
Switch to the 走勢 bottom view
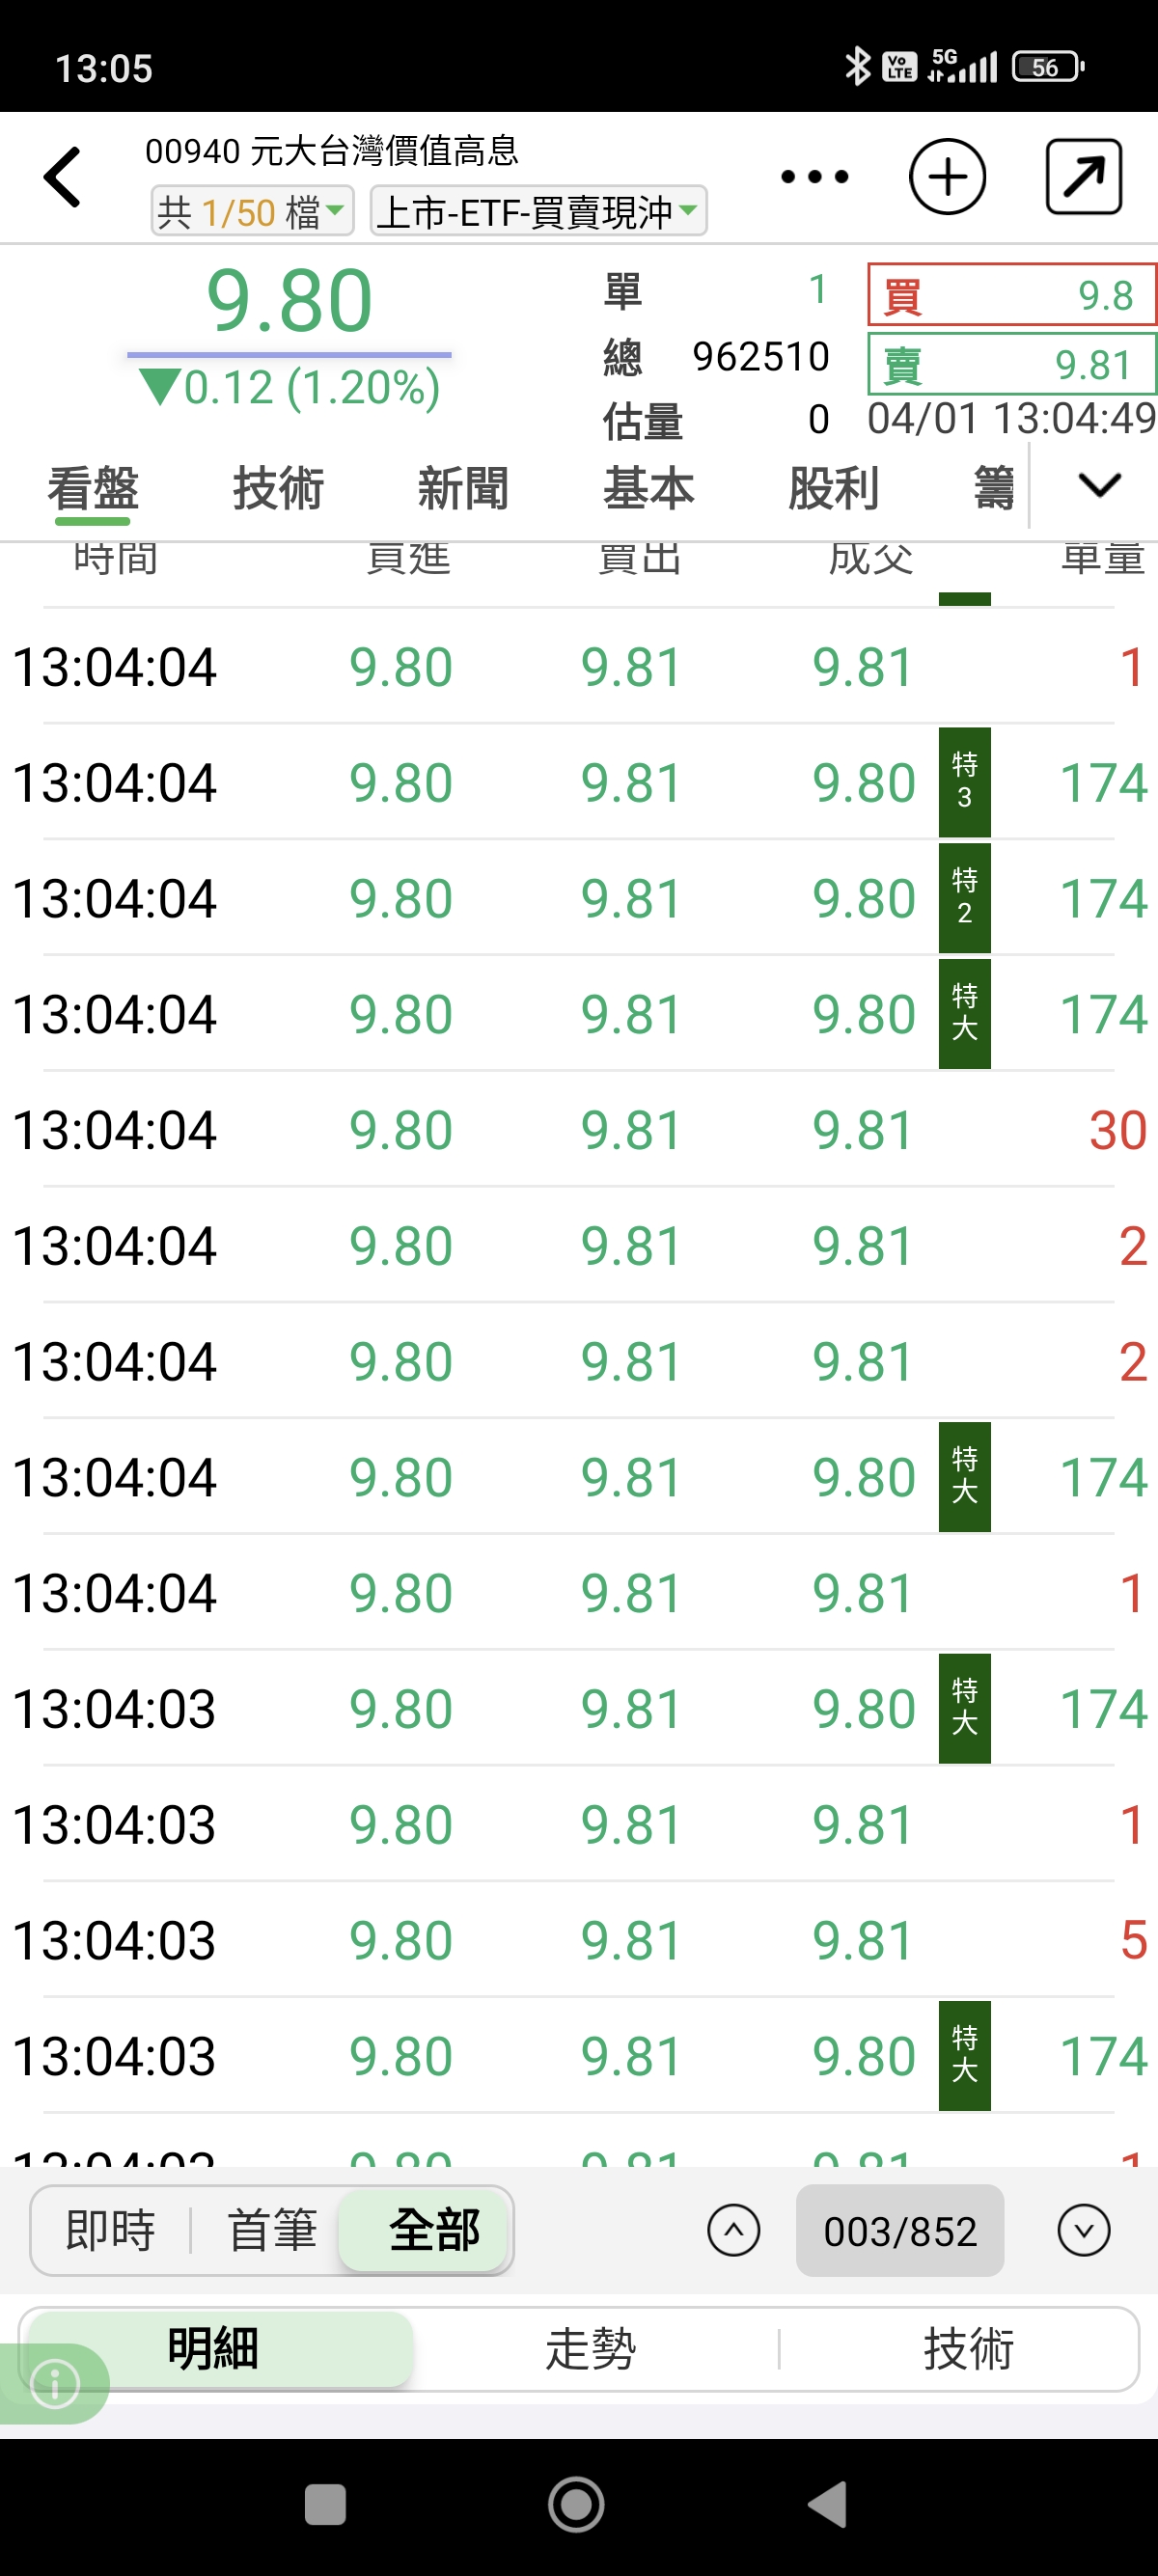590,2348
